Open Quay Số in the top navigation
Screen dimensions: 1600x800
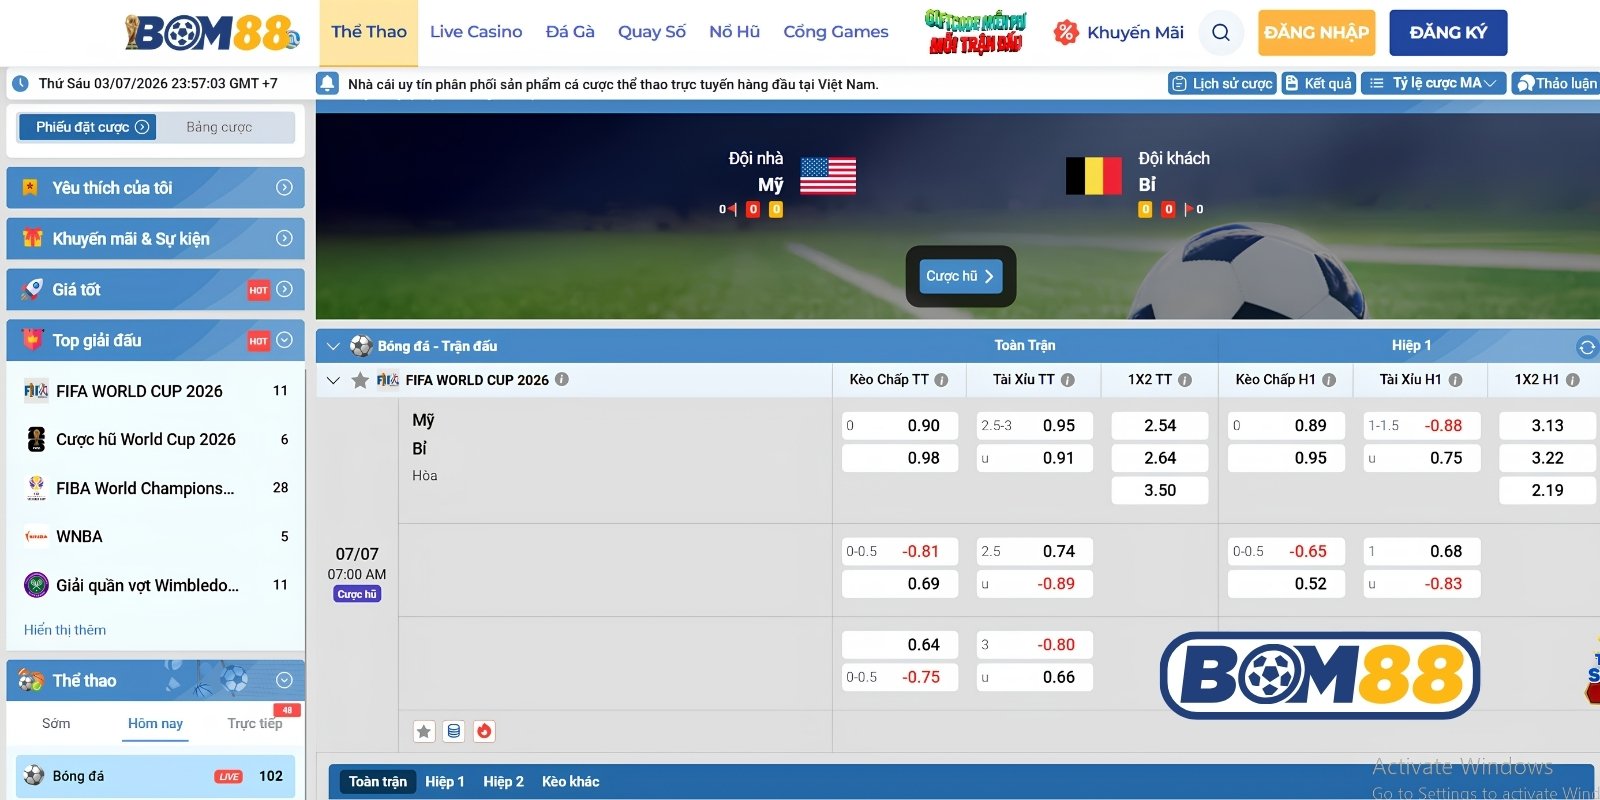point(652,32)
